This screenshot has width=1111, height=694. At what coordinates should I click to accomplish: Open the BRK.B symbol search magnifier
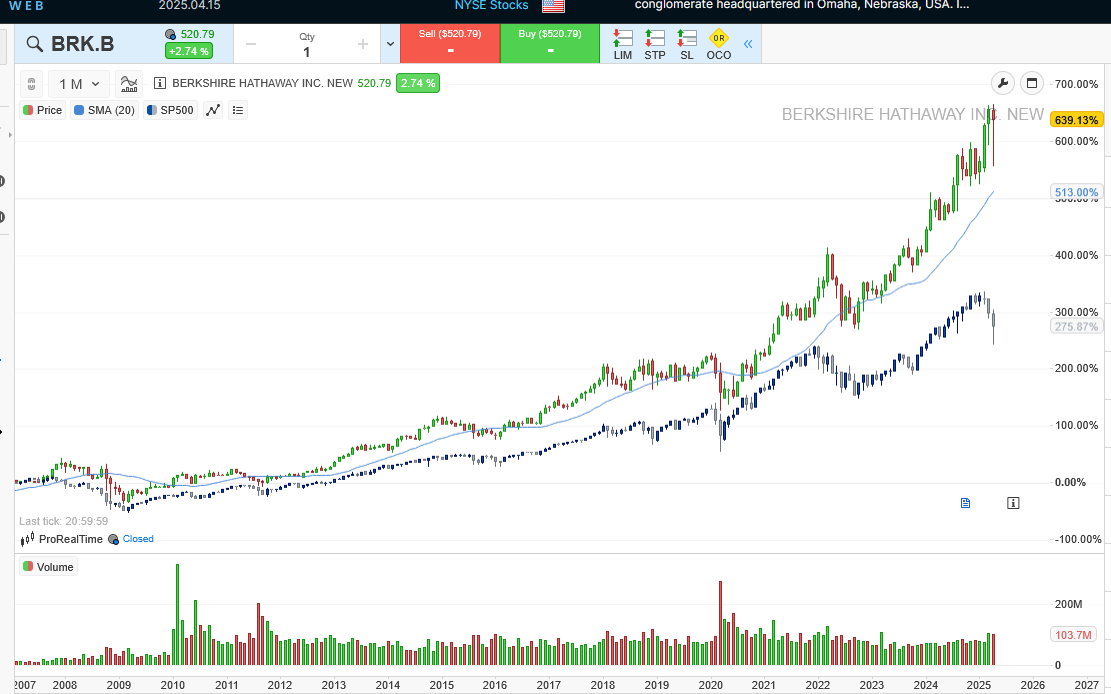tap(34, 44)
